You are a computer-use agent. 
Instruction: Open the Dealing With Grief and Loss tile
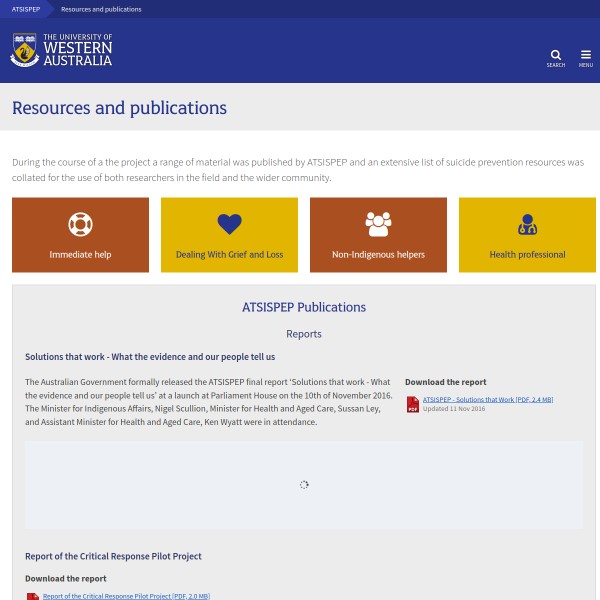coord(229,254)
